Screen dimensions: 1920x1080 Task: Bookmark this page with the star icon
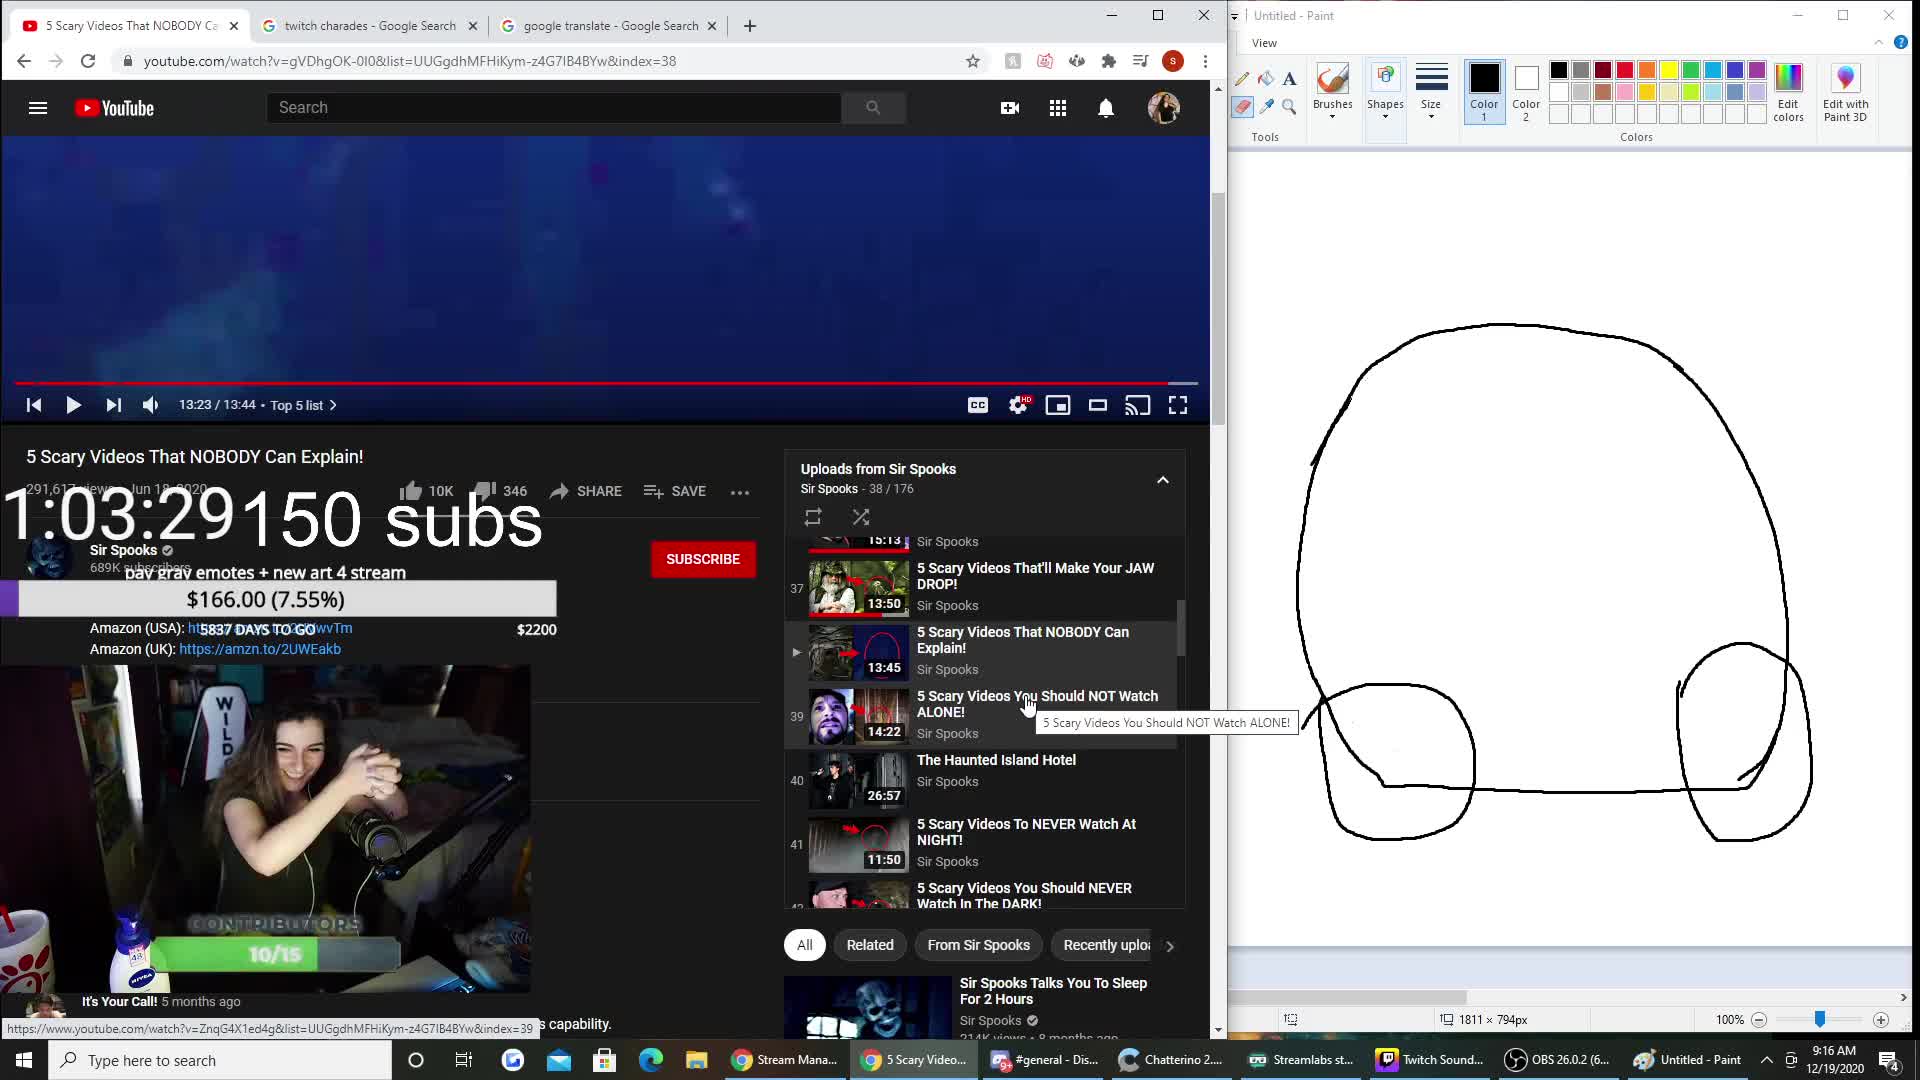coord(973,61)
